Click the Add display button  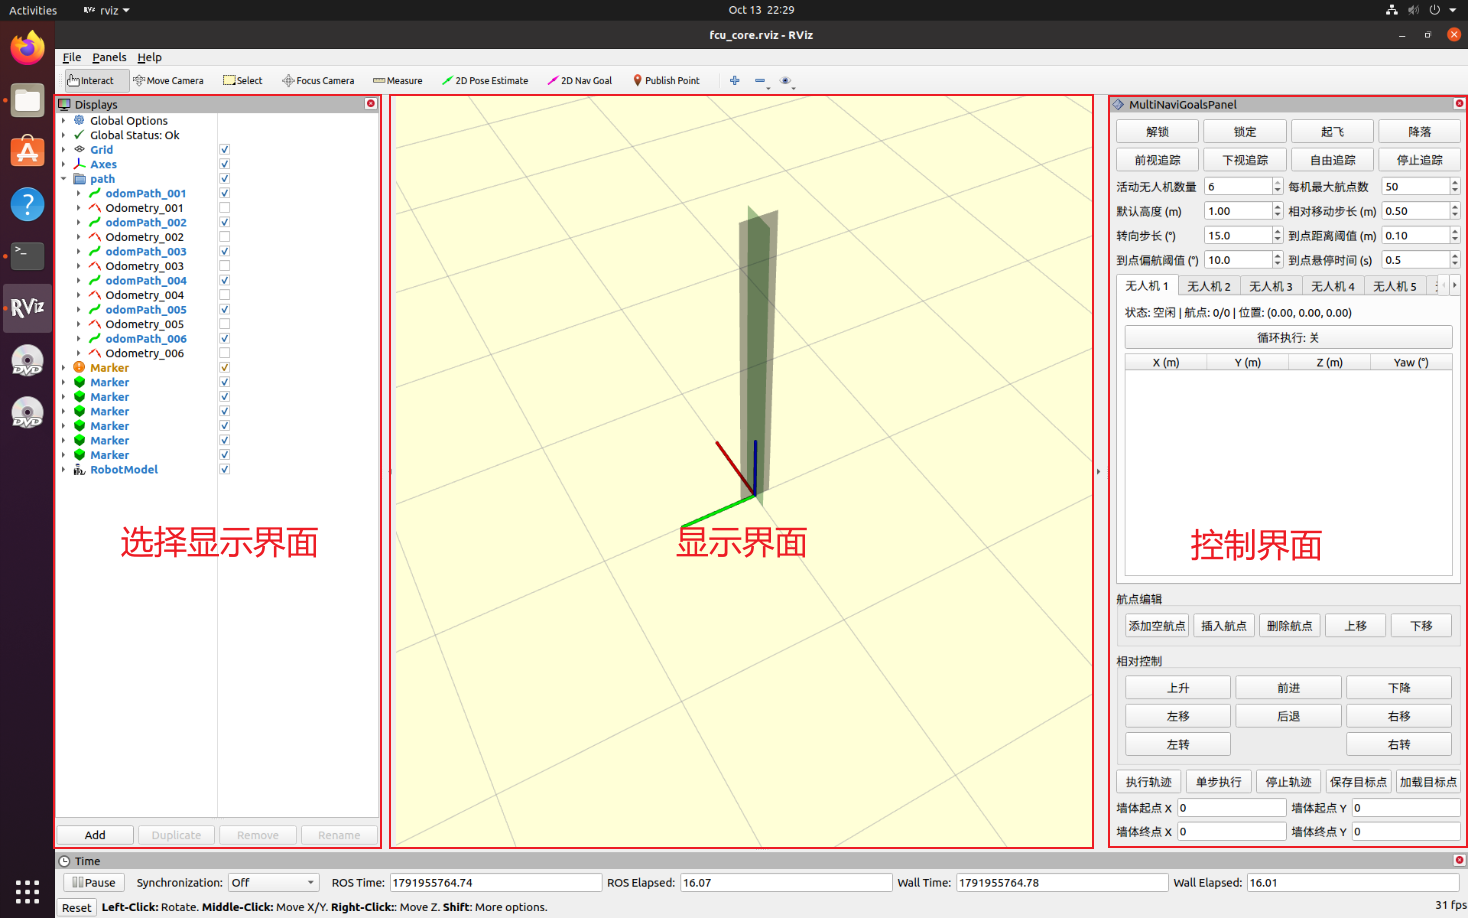tap(95, 835)
